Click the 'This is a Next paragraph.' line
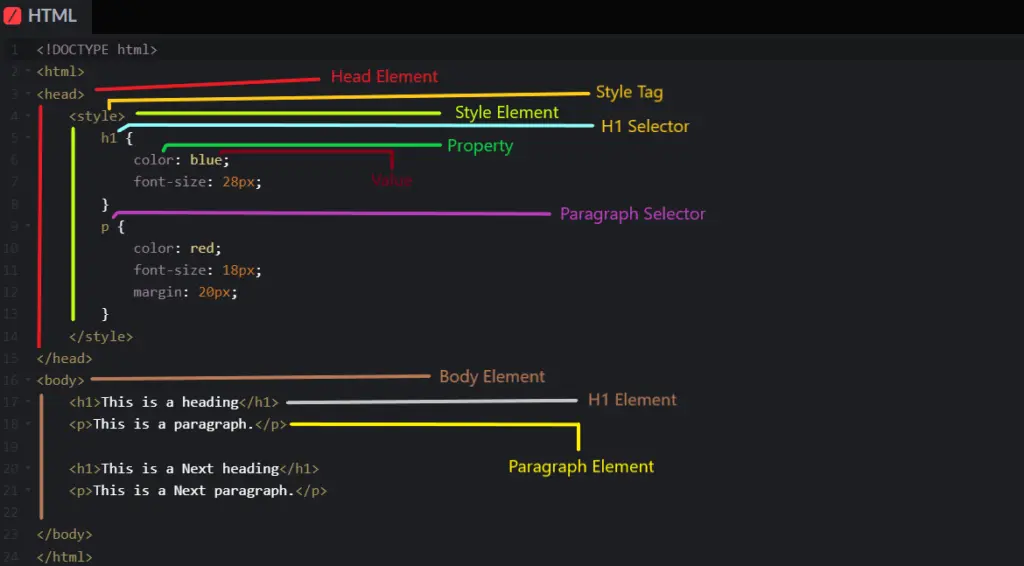 coord(198,491)
